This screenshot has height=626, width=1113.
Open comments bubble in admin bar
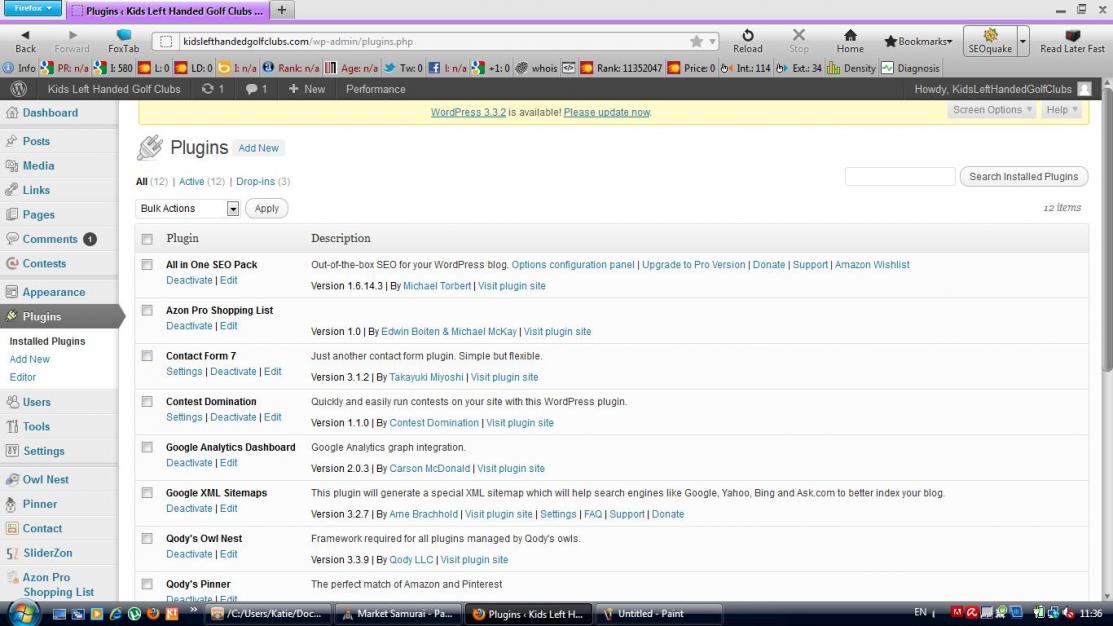(x=251, y=89)
